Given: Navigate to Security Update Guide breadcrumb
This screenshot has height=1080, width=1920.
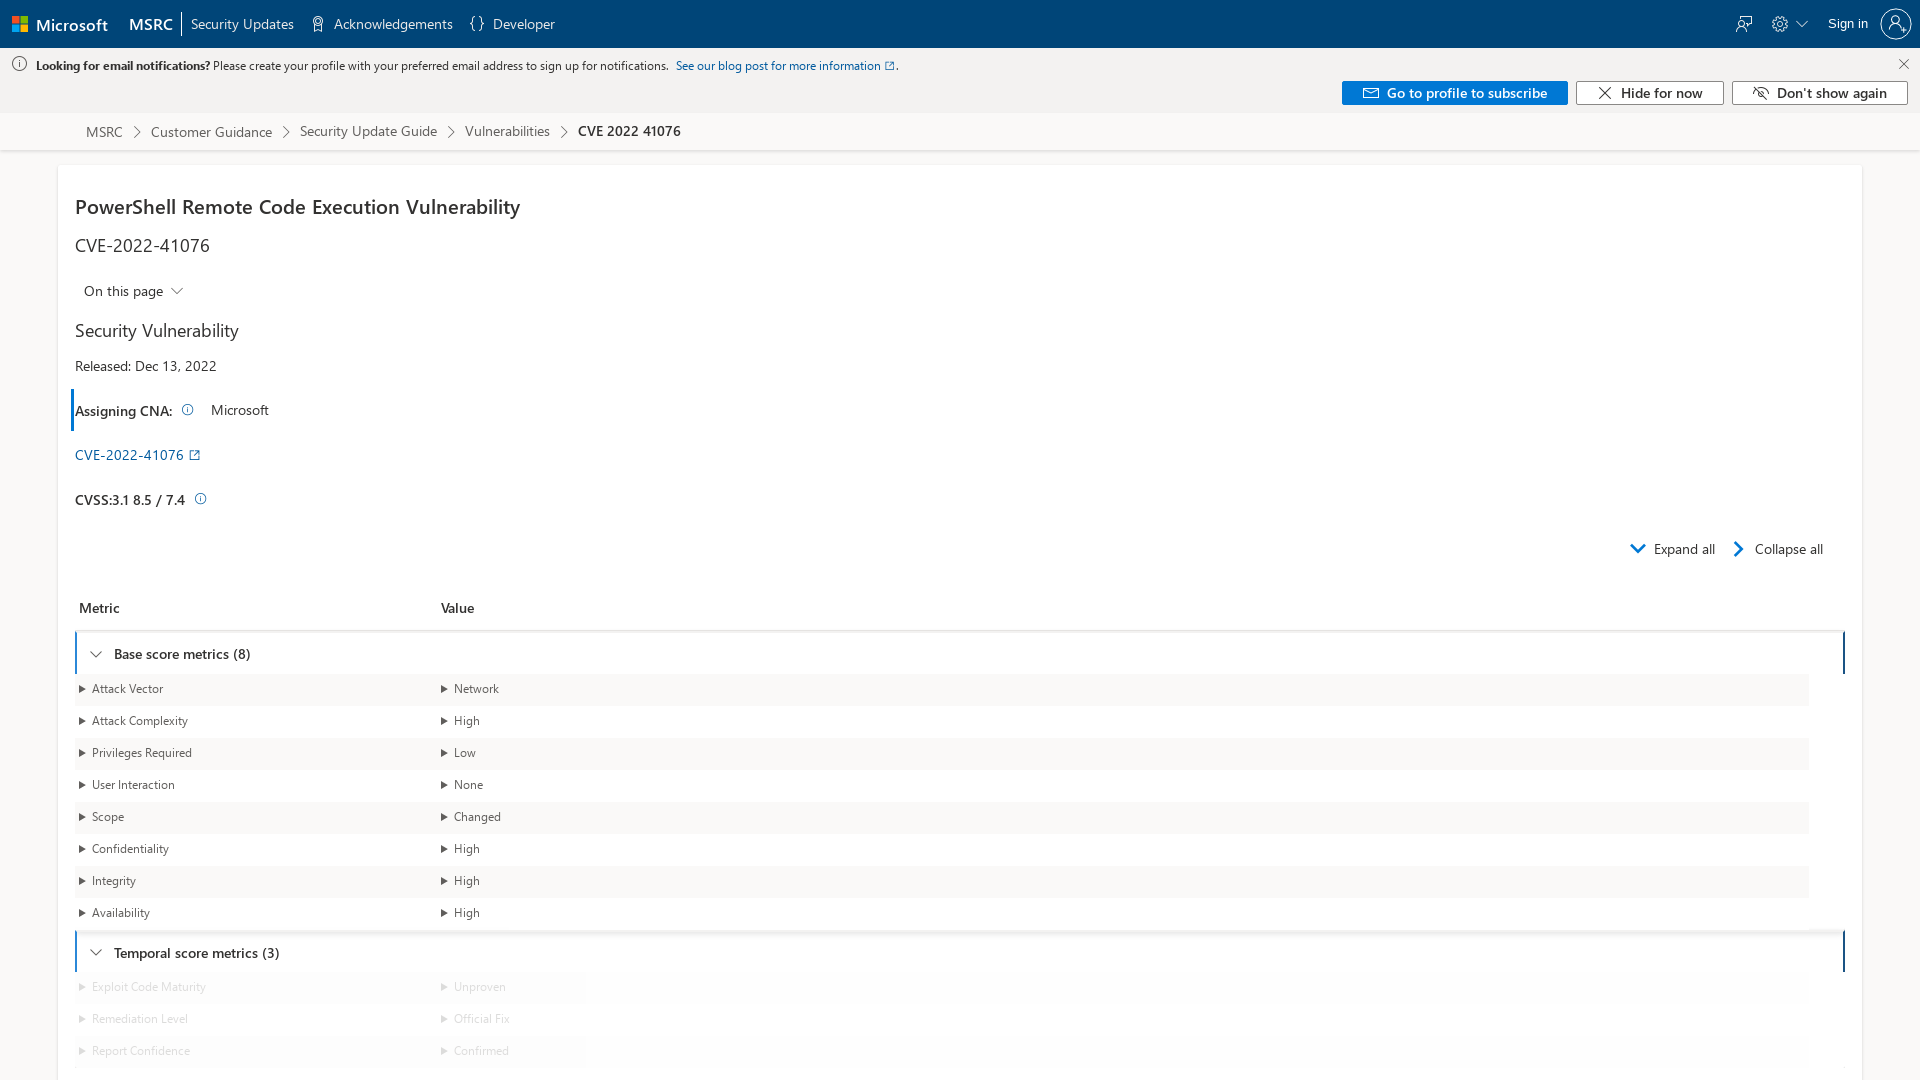Looking at the screenshot, I should 368,132.
